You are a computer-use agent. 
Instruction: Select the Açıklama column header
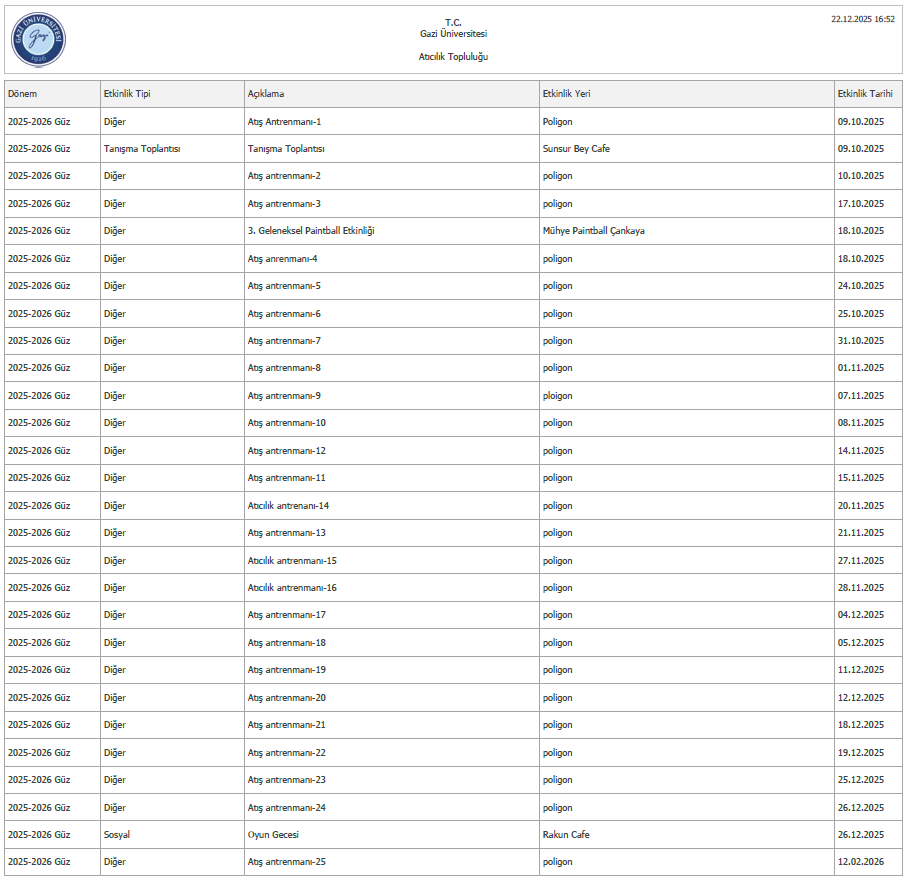(266, 94)
